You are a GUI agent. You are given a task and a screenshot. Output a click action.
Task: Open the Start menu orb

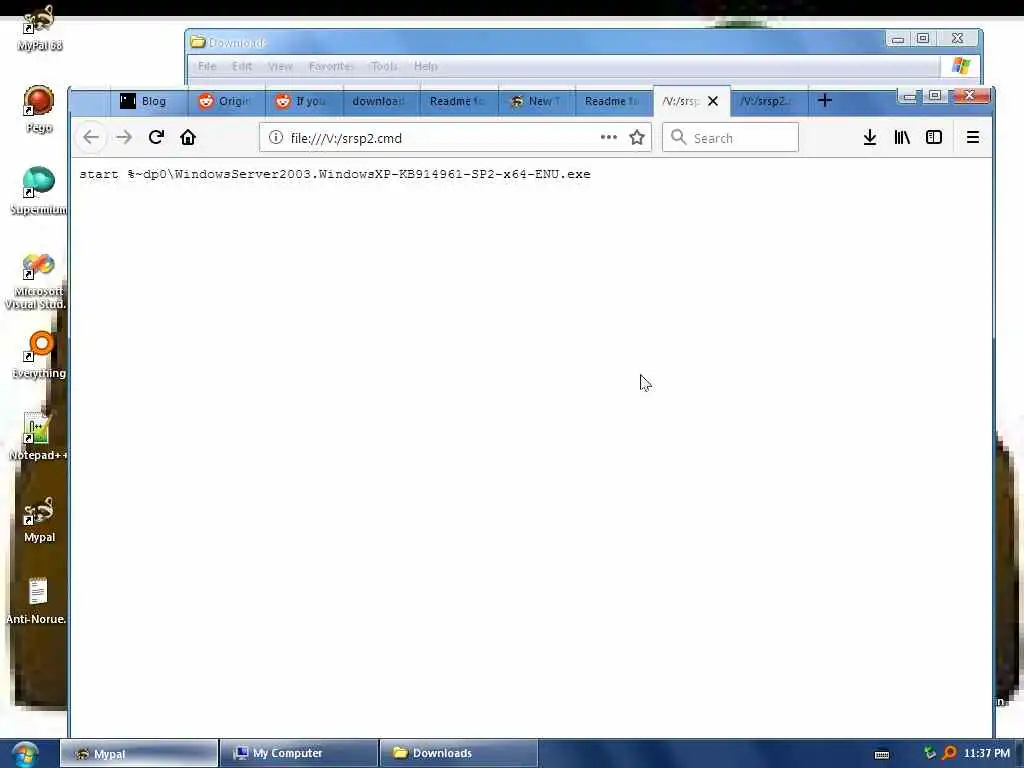pos(25,754)
